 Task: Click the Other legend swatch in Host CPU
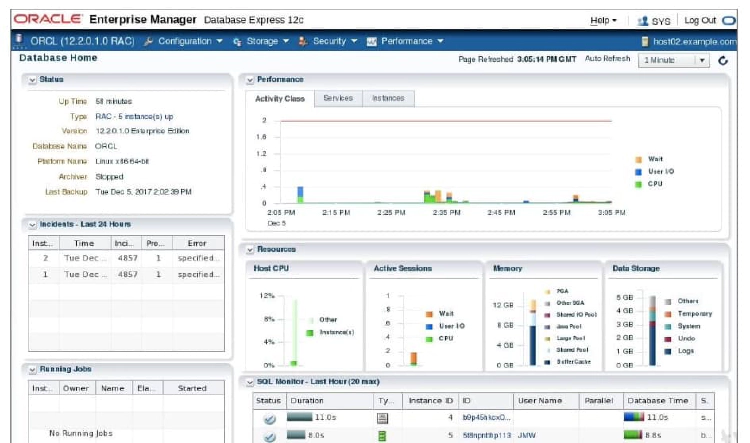tap(309, 320)
